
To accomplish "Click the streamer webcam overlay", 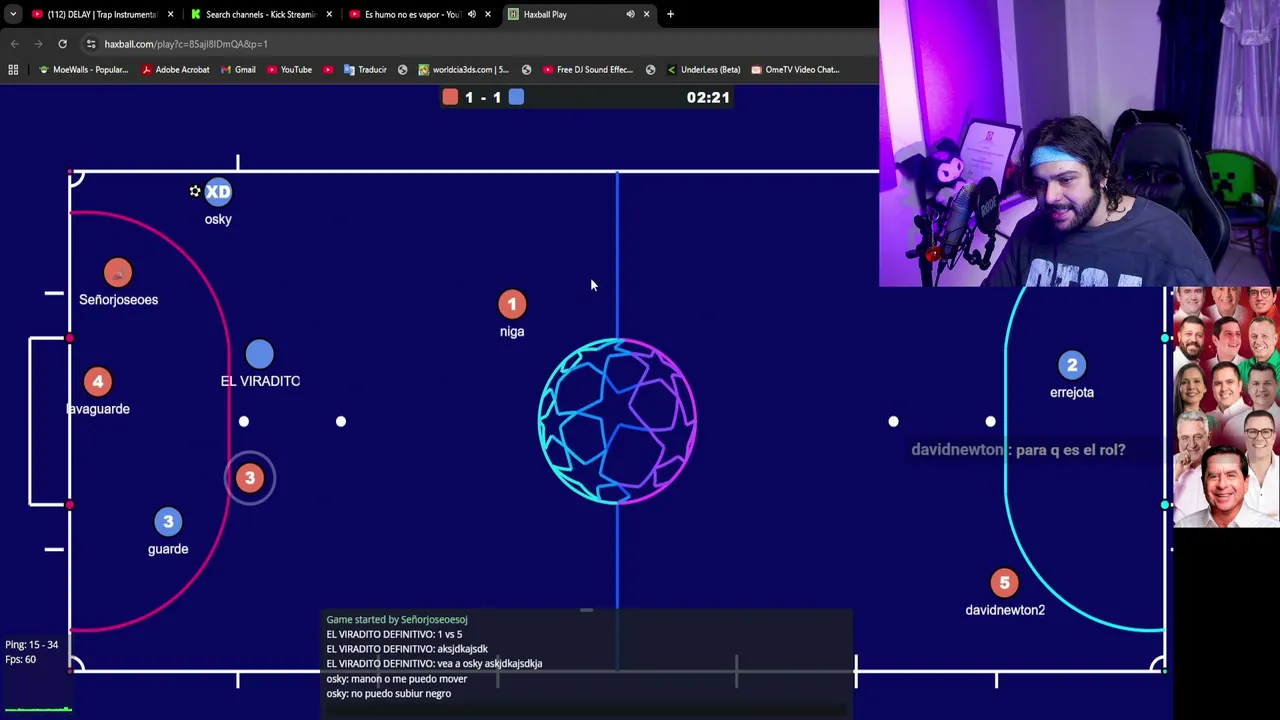I will [1079, 144].
